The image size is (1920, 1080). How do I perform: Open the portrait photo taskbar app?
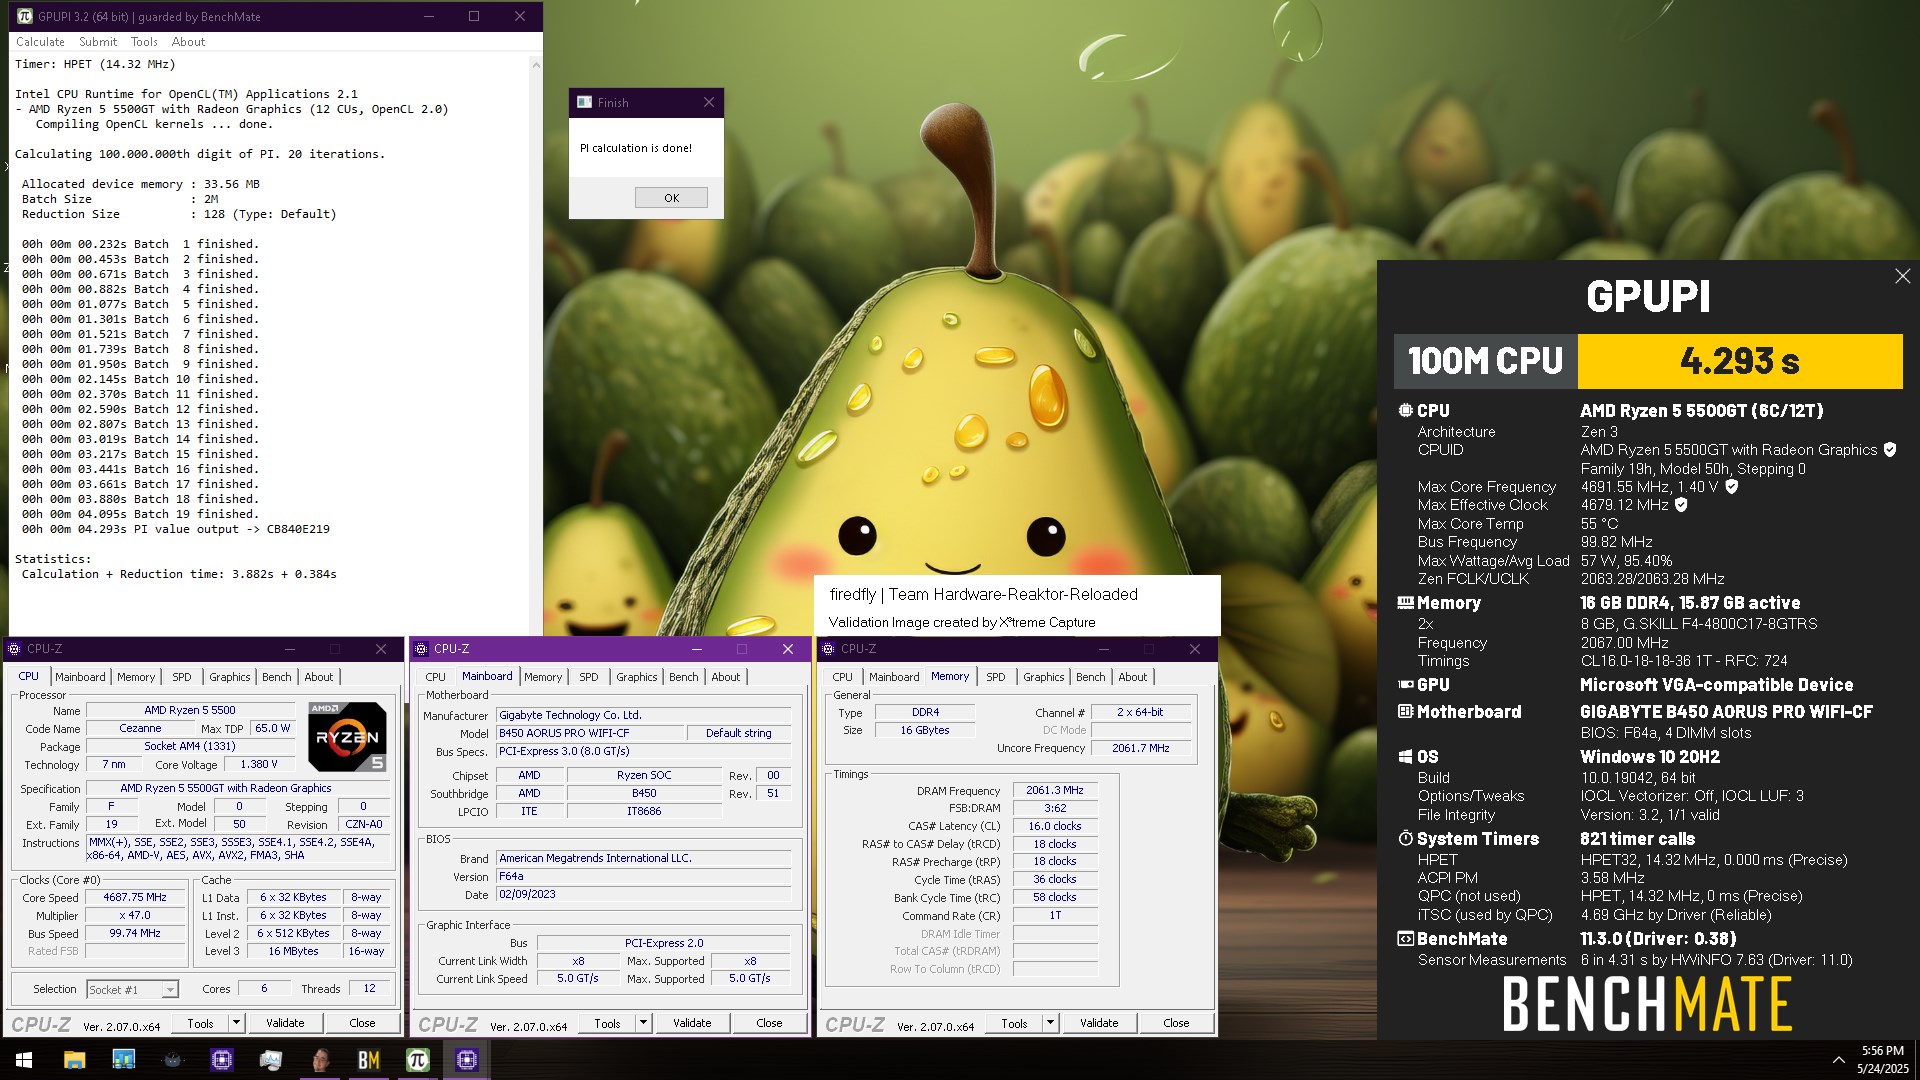pyautogui.click(x=320, y=1060)
